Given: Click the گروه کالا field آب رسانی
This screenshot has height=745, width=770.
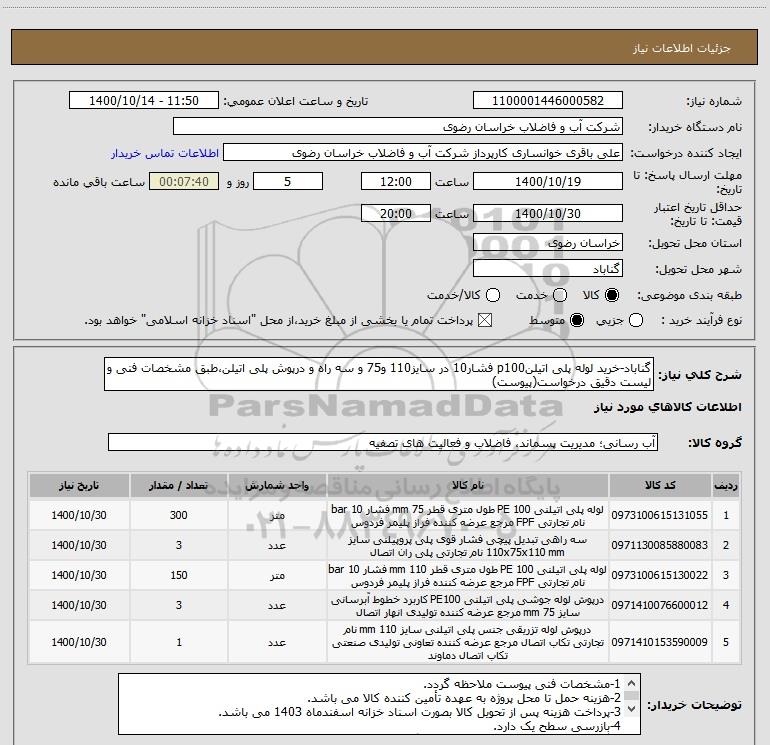Looking at the screenshot, I should pyautogui.click(x=383, y=442).
